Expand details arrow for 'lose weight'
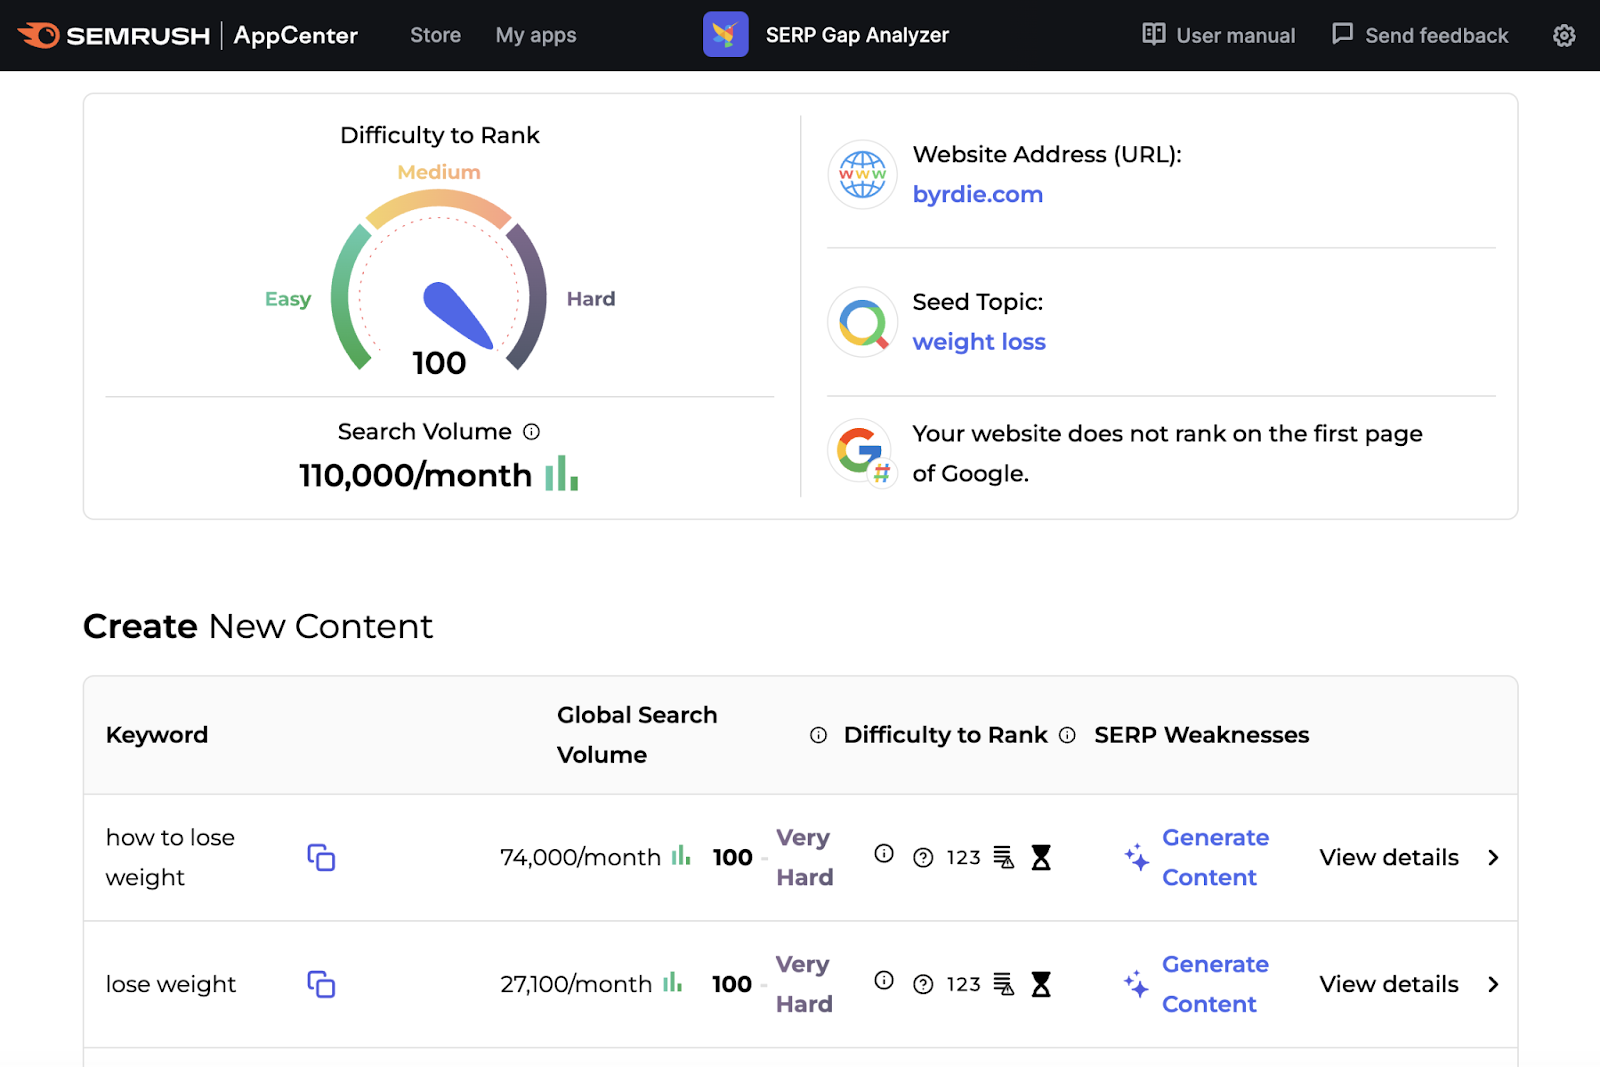The image size is (1600, 1067). (x=1493, y=984)
